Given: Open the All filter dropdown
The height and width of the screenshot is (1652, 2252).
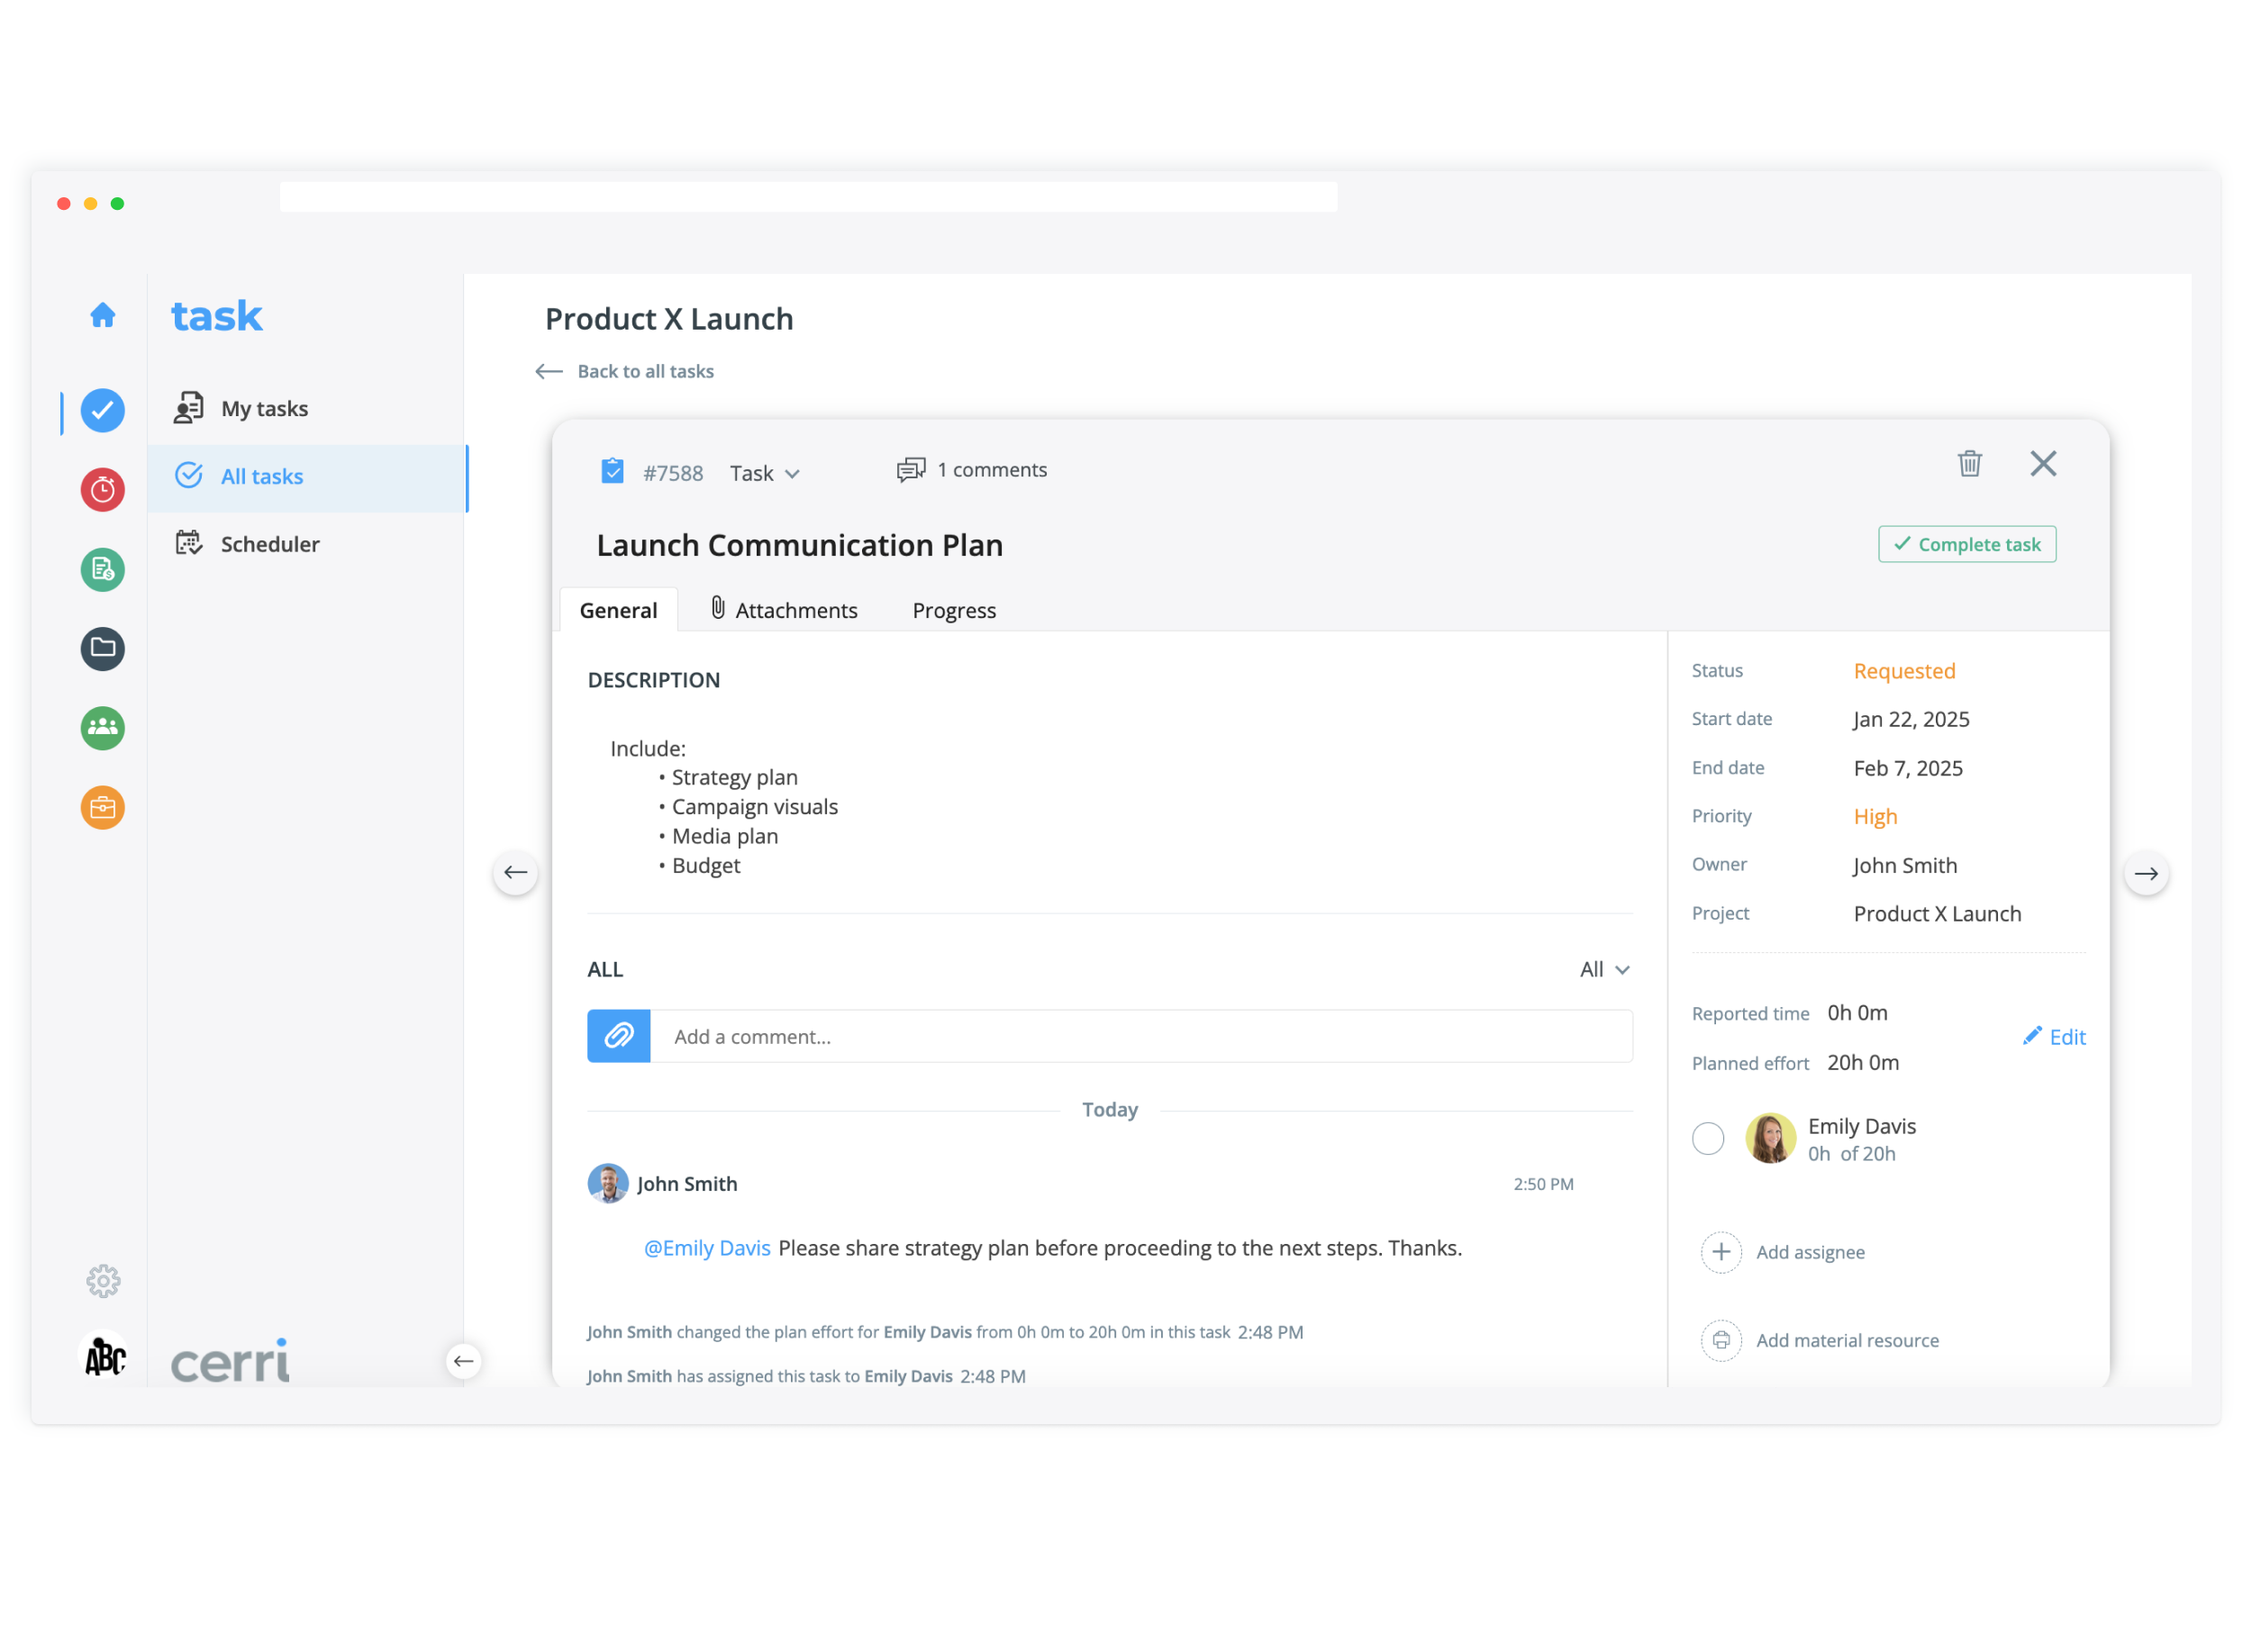Looking at the screenshot, I should click(x=1604, y=969).
